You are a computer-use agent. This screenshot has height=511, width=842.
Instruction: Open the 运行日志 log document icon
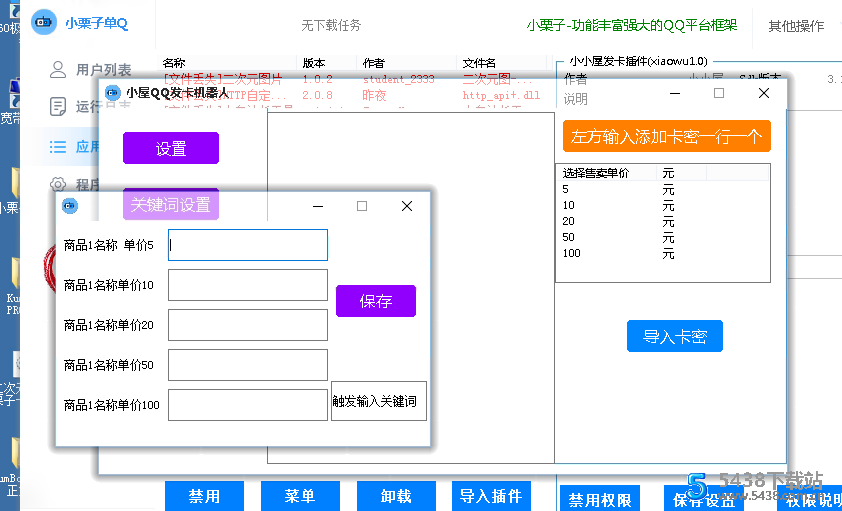pyautogui.click(x=57, y=107)
